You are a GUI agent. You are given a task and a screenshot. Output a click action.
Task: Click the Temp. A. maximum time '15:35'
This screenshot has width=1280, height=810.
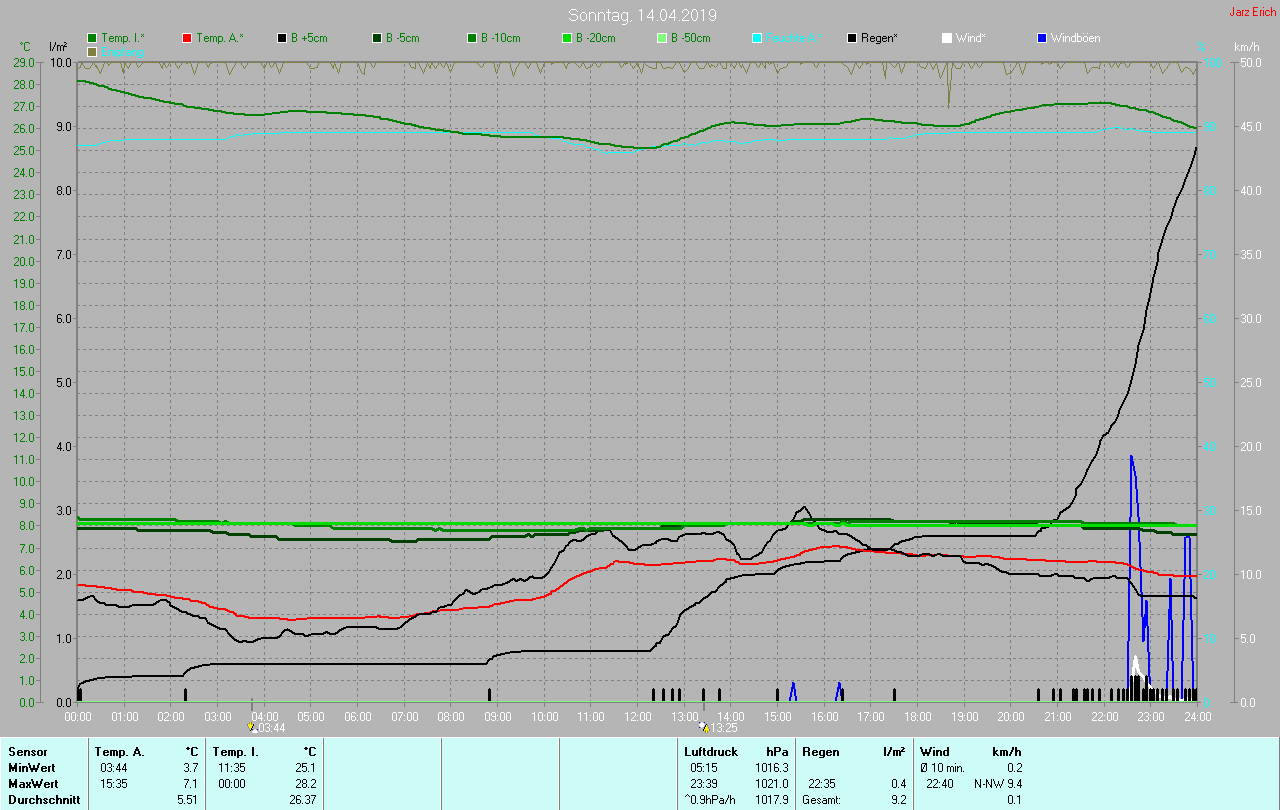pos(114,783)
